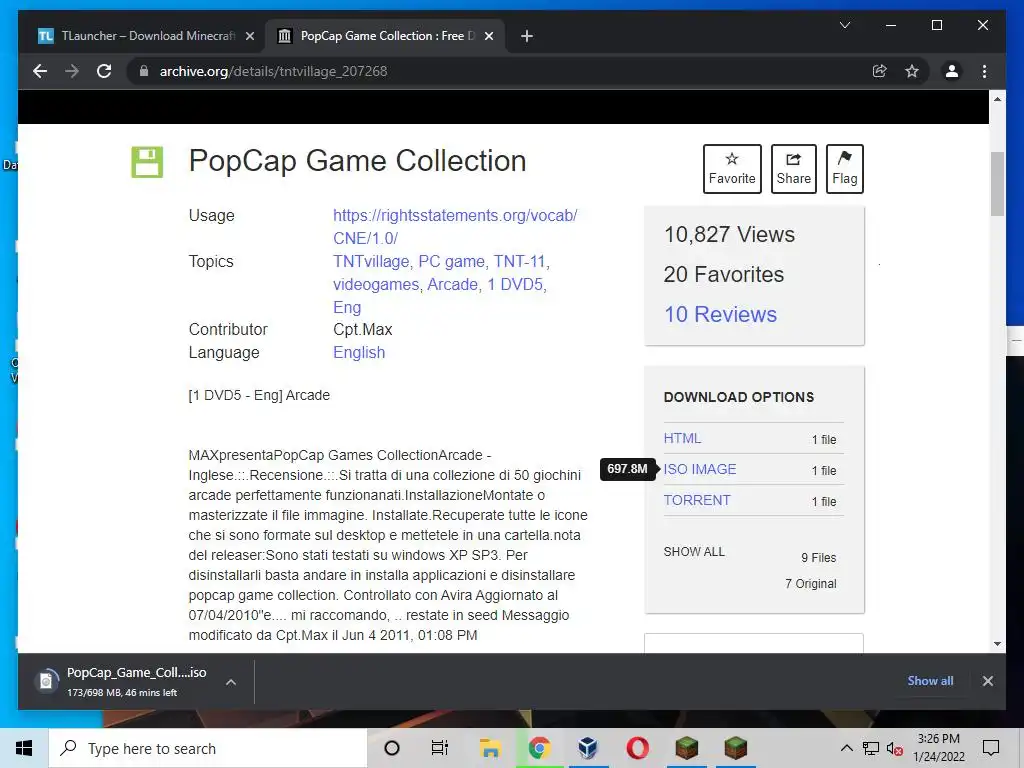Share this page from the address bar

(x=880, y=71)
